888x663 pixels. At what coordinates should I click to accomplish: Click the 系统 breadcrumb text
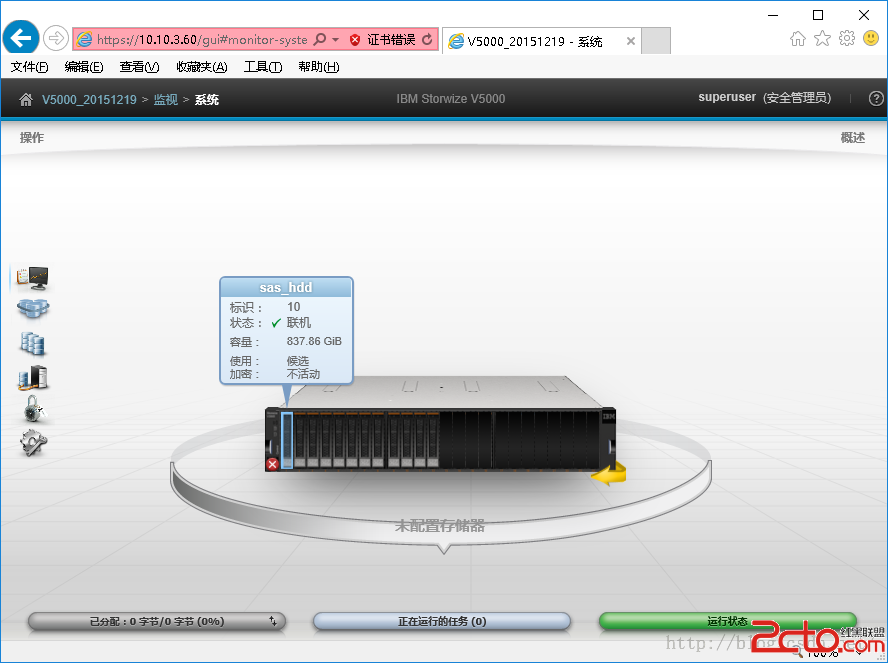pos(207,100)
